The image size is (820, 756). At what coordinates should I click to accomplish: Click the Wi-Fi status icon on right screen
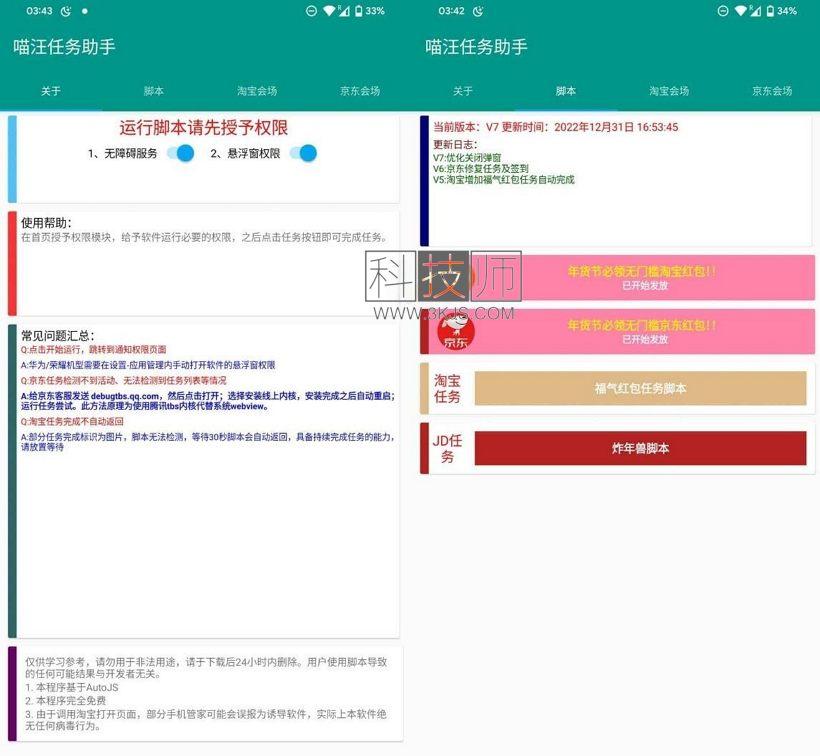[741, 10]
